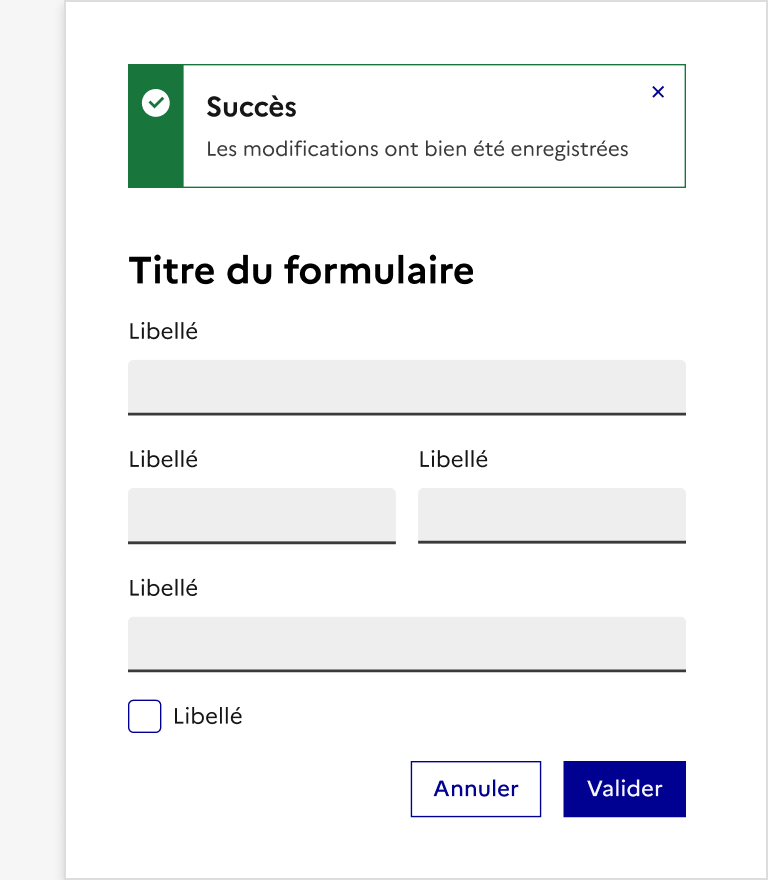The image size is (768, 880).
Task: Submit the form with Valider
Action: (624, 789)
